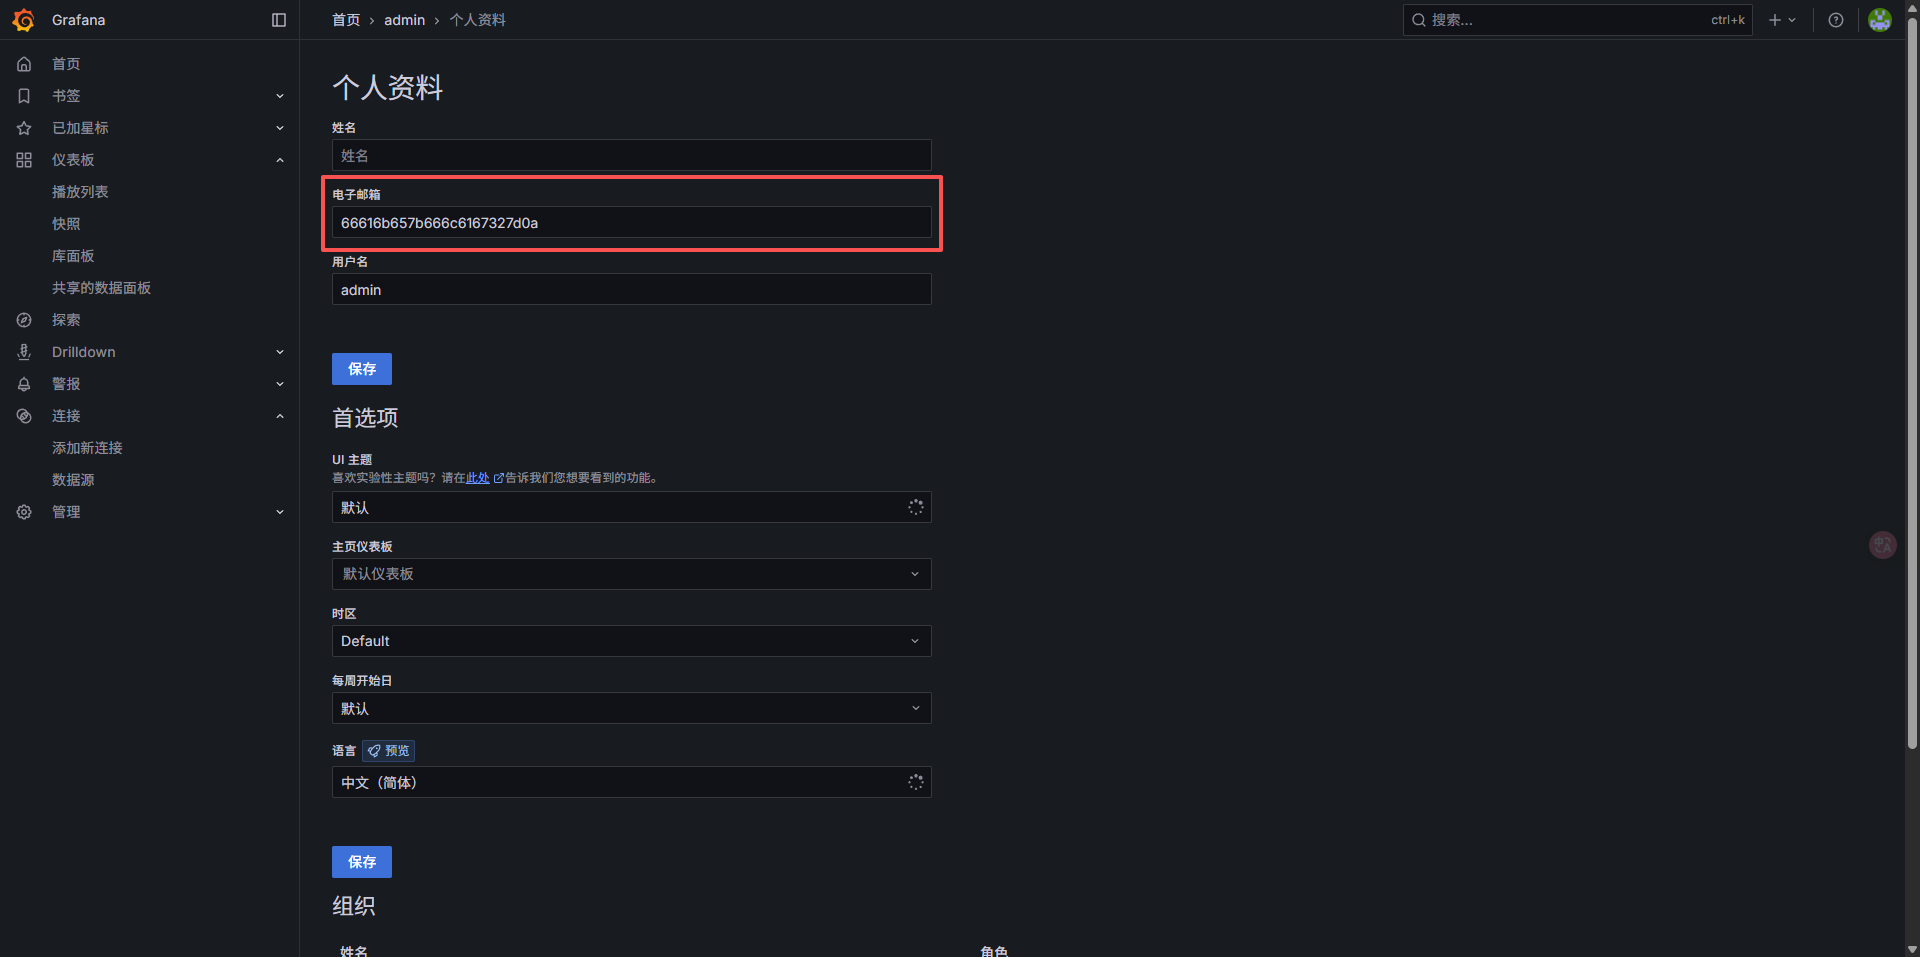Expand the Drilldown section chevron
The height and width of the screenshot is (957, 1920).
pyautogui.click(x=280, y=352)
